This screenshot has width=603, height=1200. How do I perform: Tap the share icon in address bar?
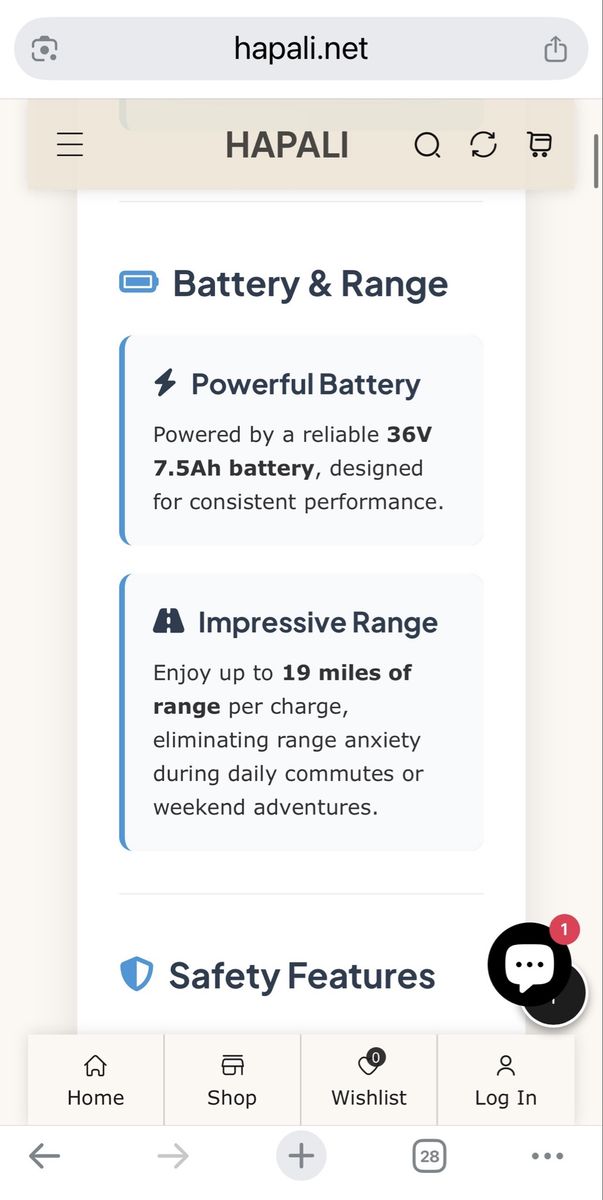point(555,48)
